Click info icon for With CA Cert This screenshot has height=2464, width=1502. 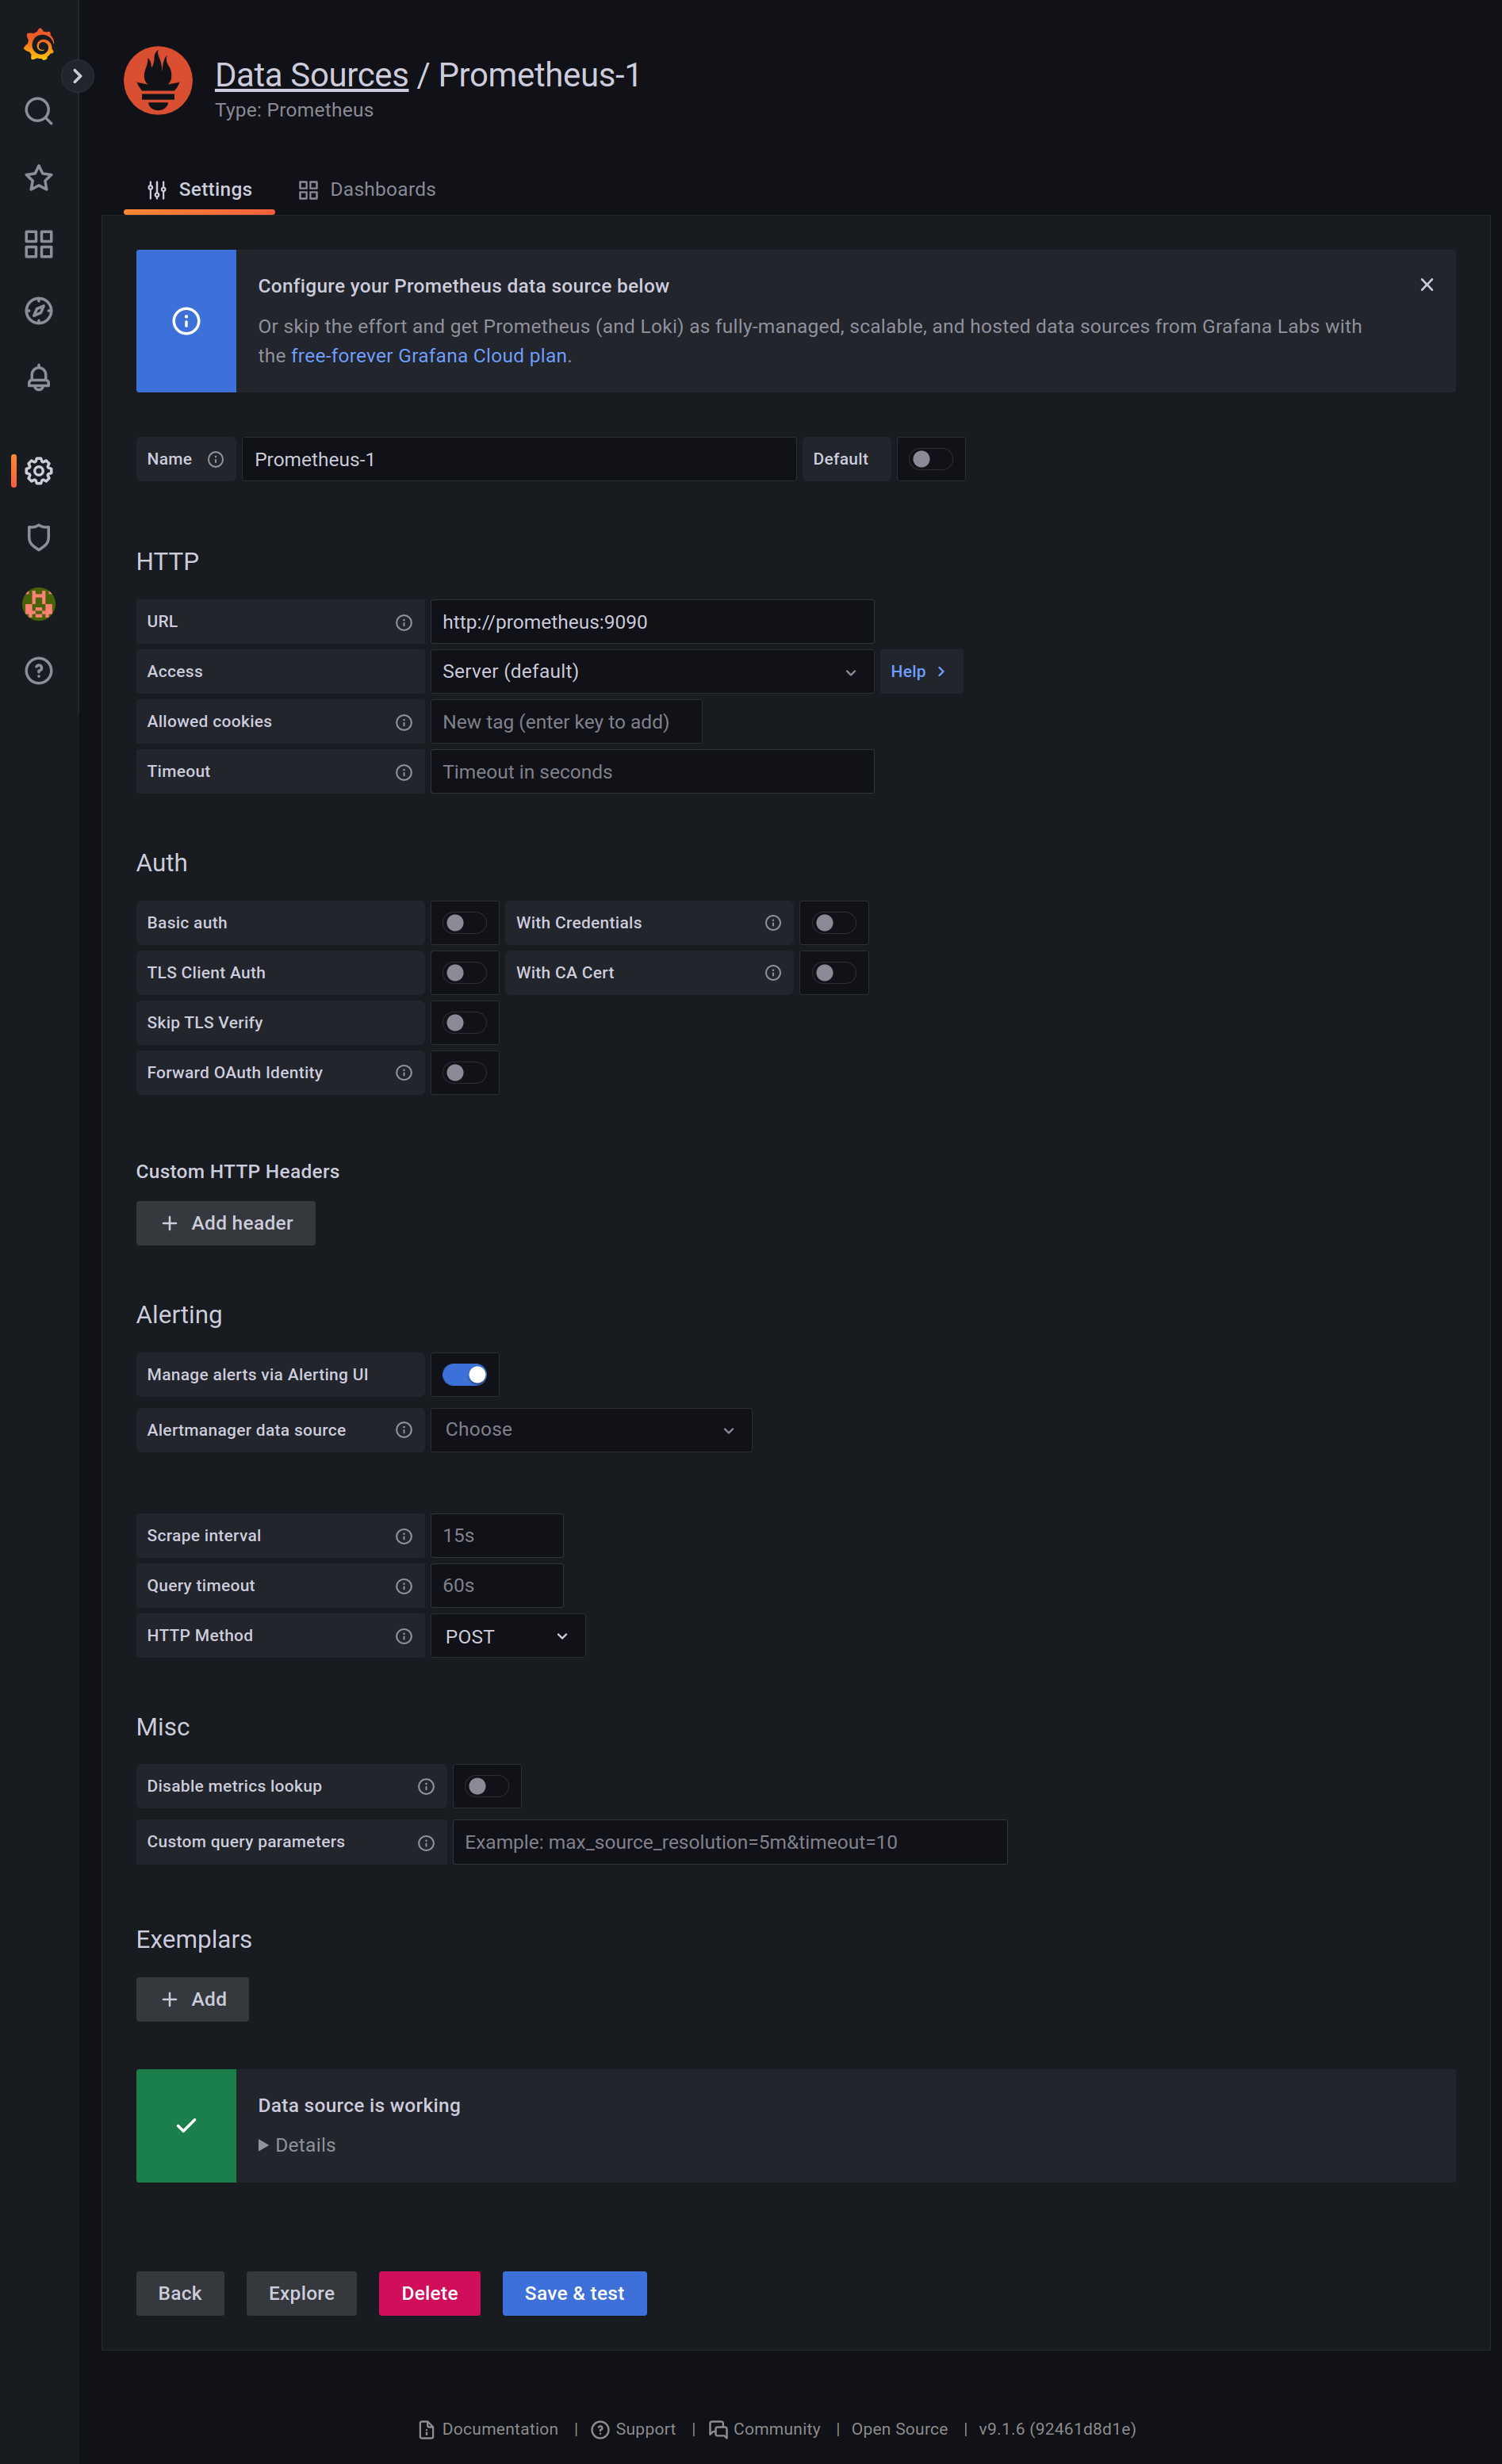773,973
